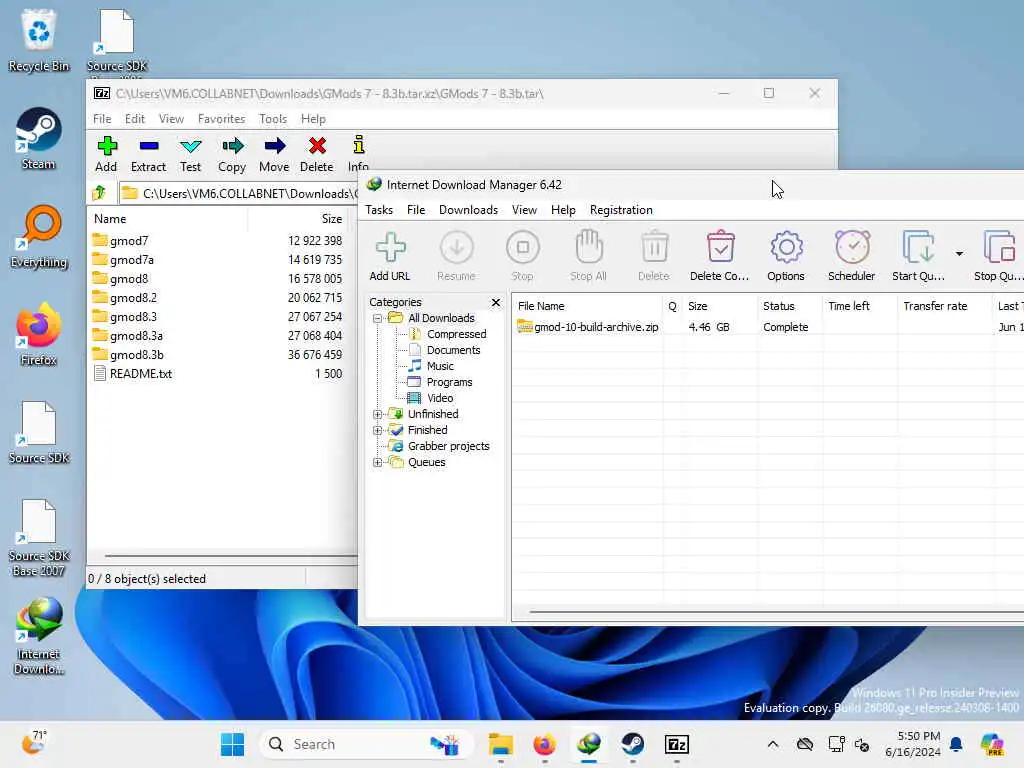Image resolution: width=1024 pixels, height=768 pixels.
Task: Show hidden system tray icons chevron
Action: (773, 744)
